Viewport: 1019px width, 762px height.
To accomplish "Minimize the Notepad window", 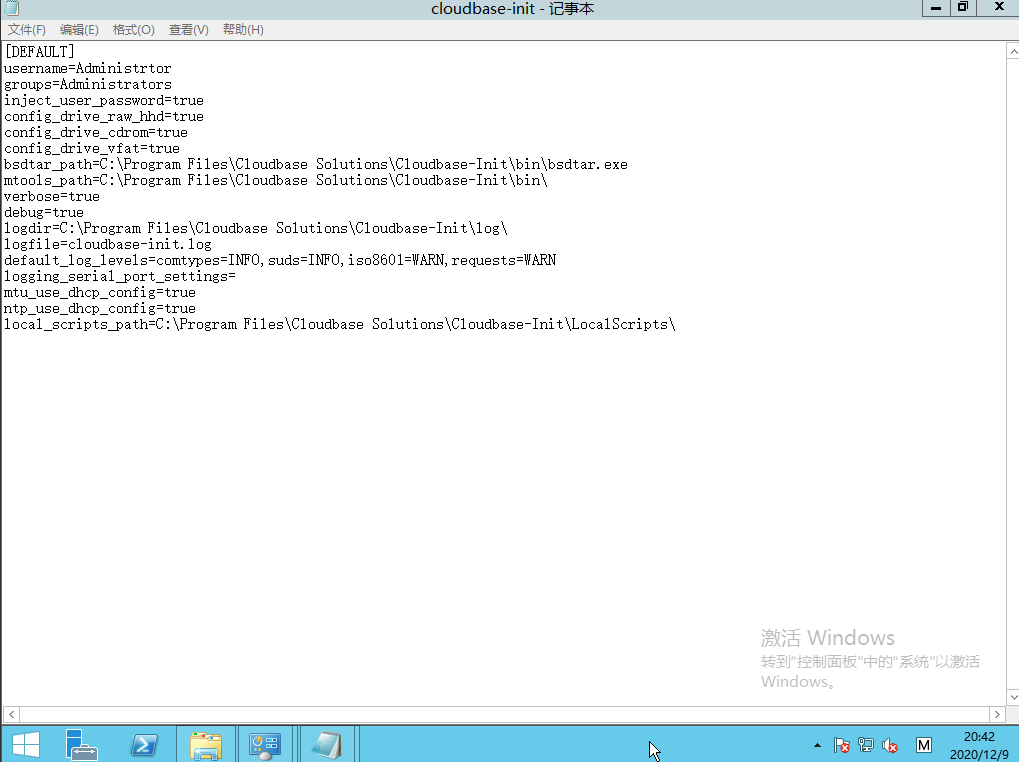I will [936, 8].
